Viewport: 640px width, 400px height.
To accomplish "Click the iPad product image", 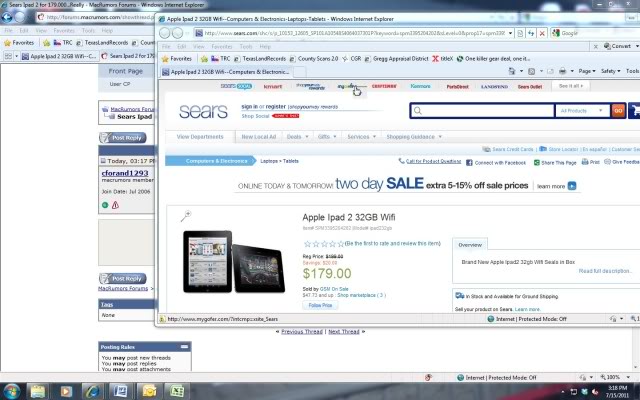I will [x=234, y=261].
